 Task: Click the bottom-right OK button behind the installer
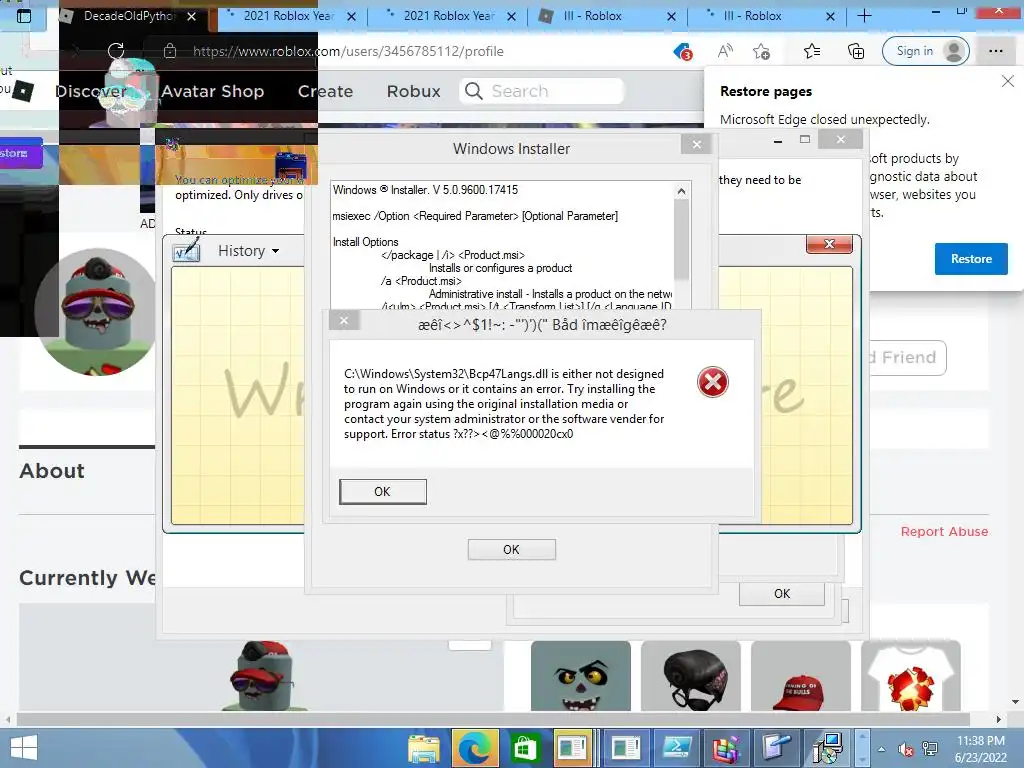pos(782,594)
